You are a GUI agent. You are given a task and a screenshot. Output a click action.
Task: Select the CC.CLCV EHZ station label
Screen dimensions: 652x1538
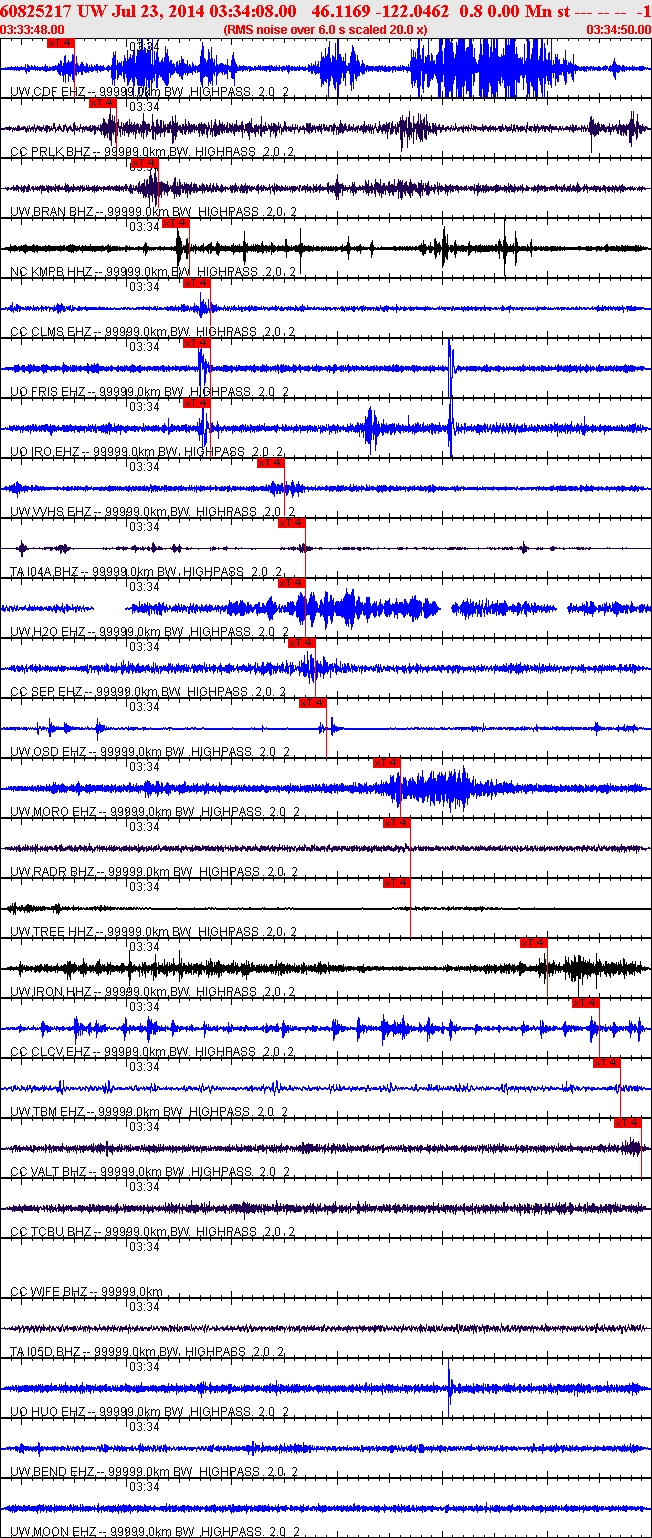point(50,1051)
